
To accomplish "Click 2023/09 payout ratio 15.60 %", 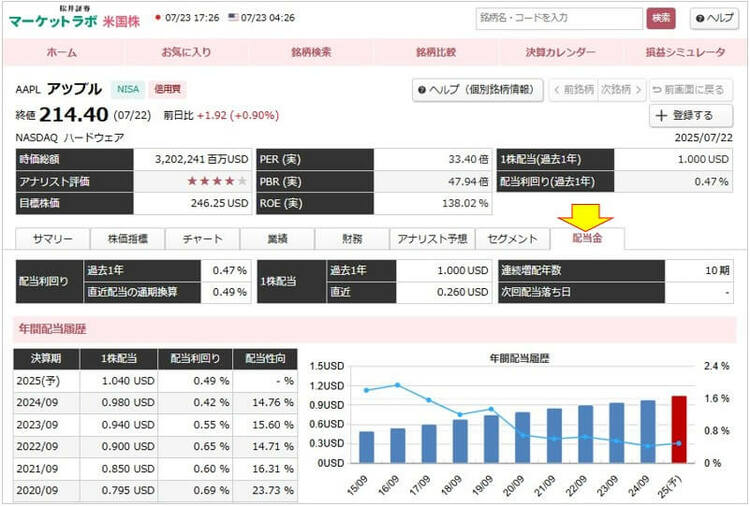I will click(273, 425).
